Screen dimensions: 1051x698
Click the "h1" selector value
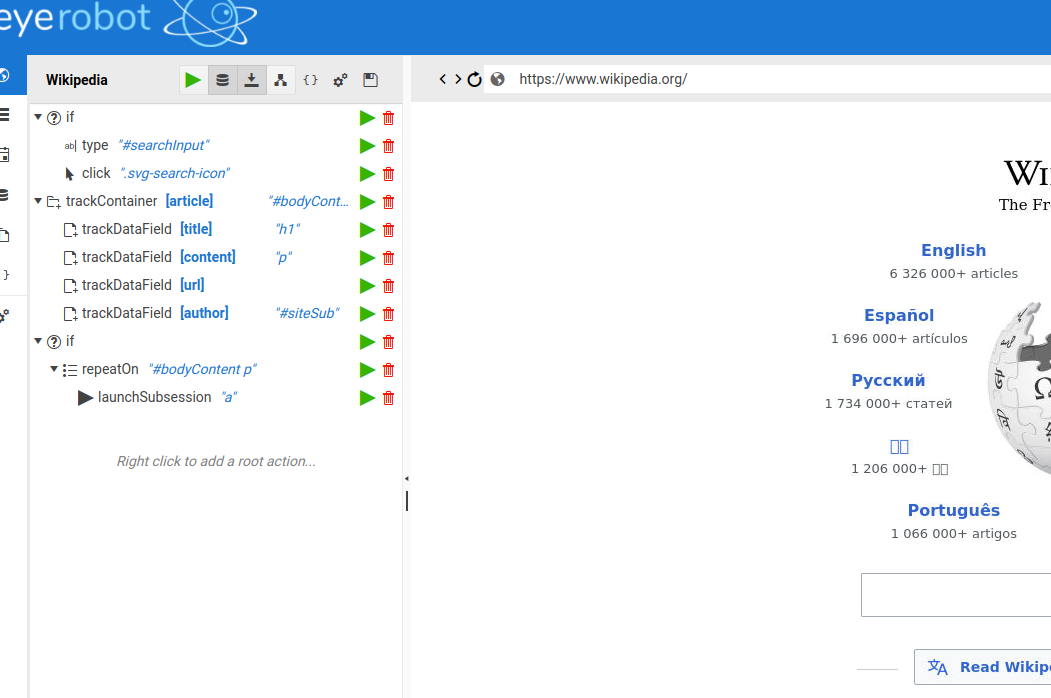(x=288, y=229)
